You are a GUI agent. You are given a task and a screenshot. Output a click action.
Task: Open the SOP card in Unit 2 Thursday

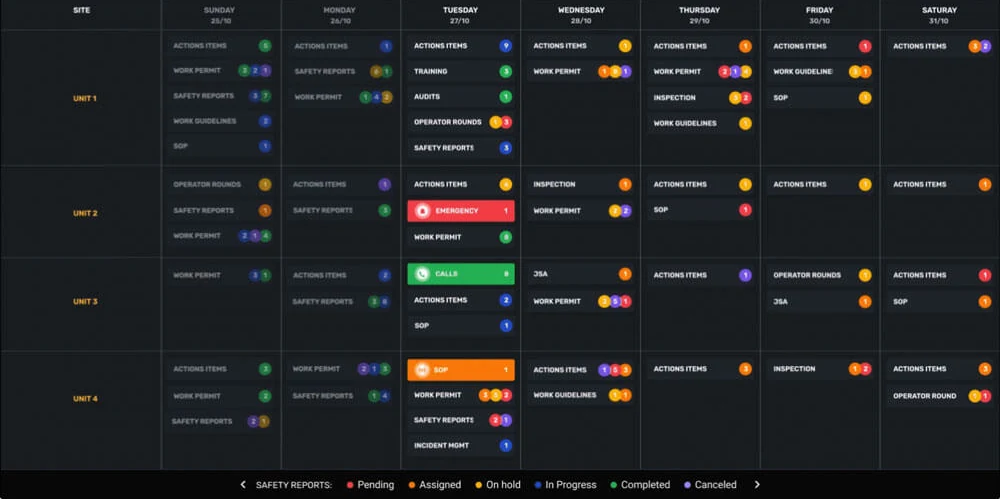coord(701,209)
